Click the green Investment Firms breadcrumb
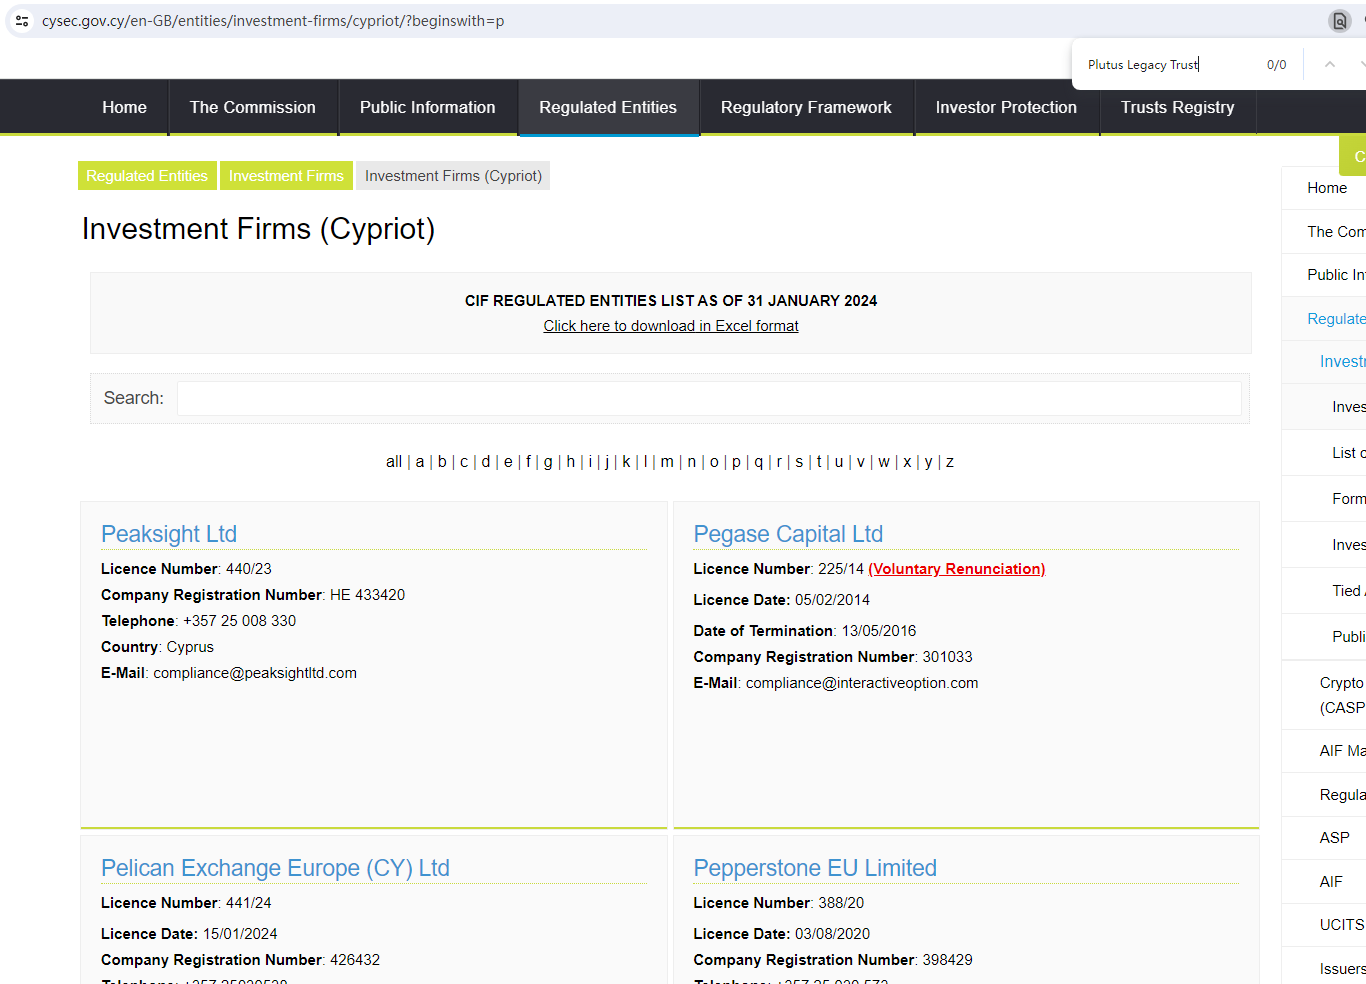The height and width of the screenshot is (984, 1366). click(286, 176)
